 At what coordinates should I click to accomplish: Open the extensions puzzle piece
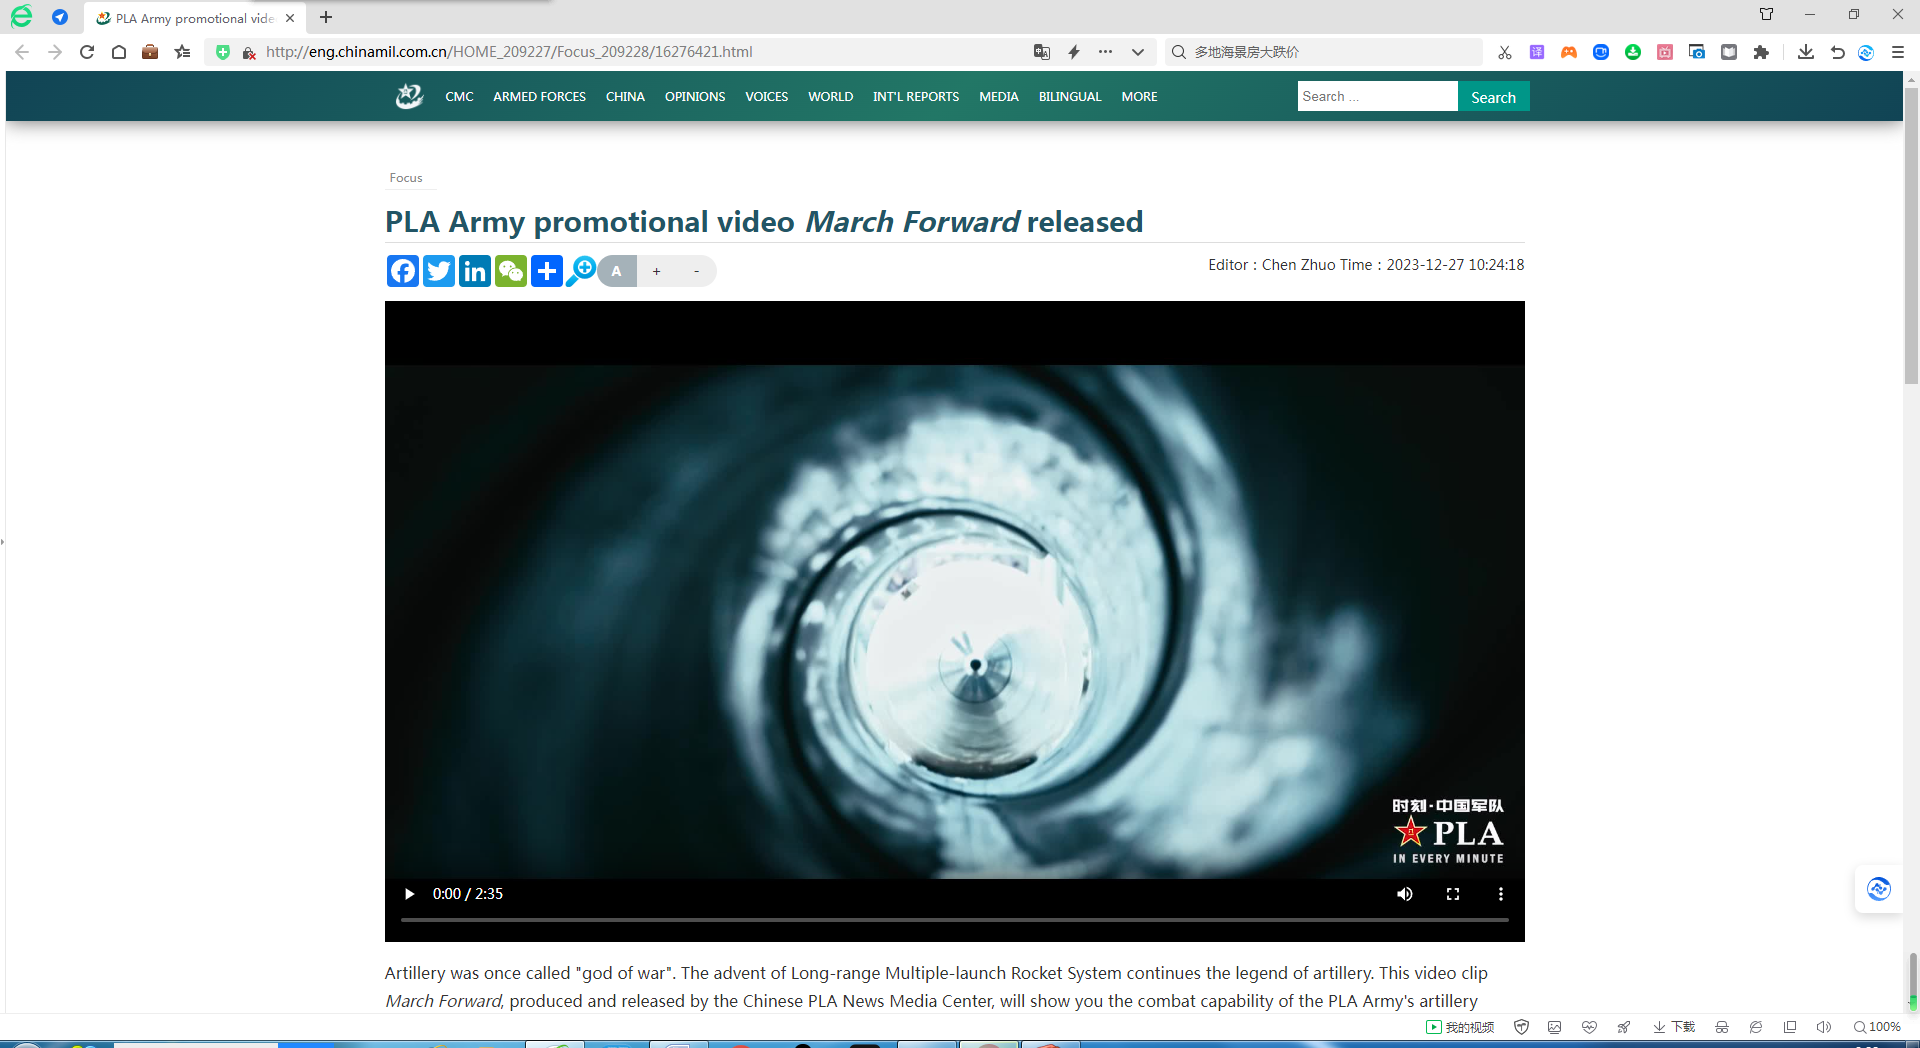tap(1761, 52)
